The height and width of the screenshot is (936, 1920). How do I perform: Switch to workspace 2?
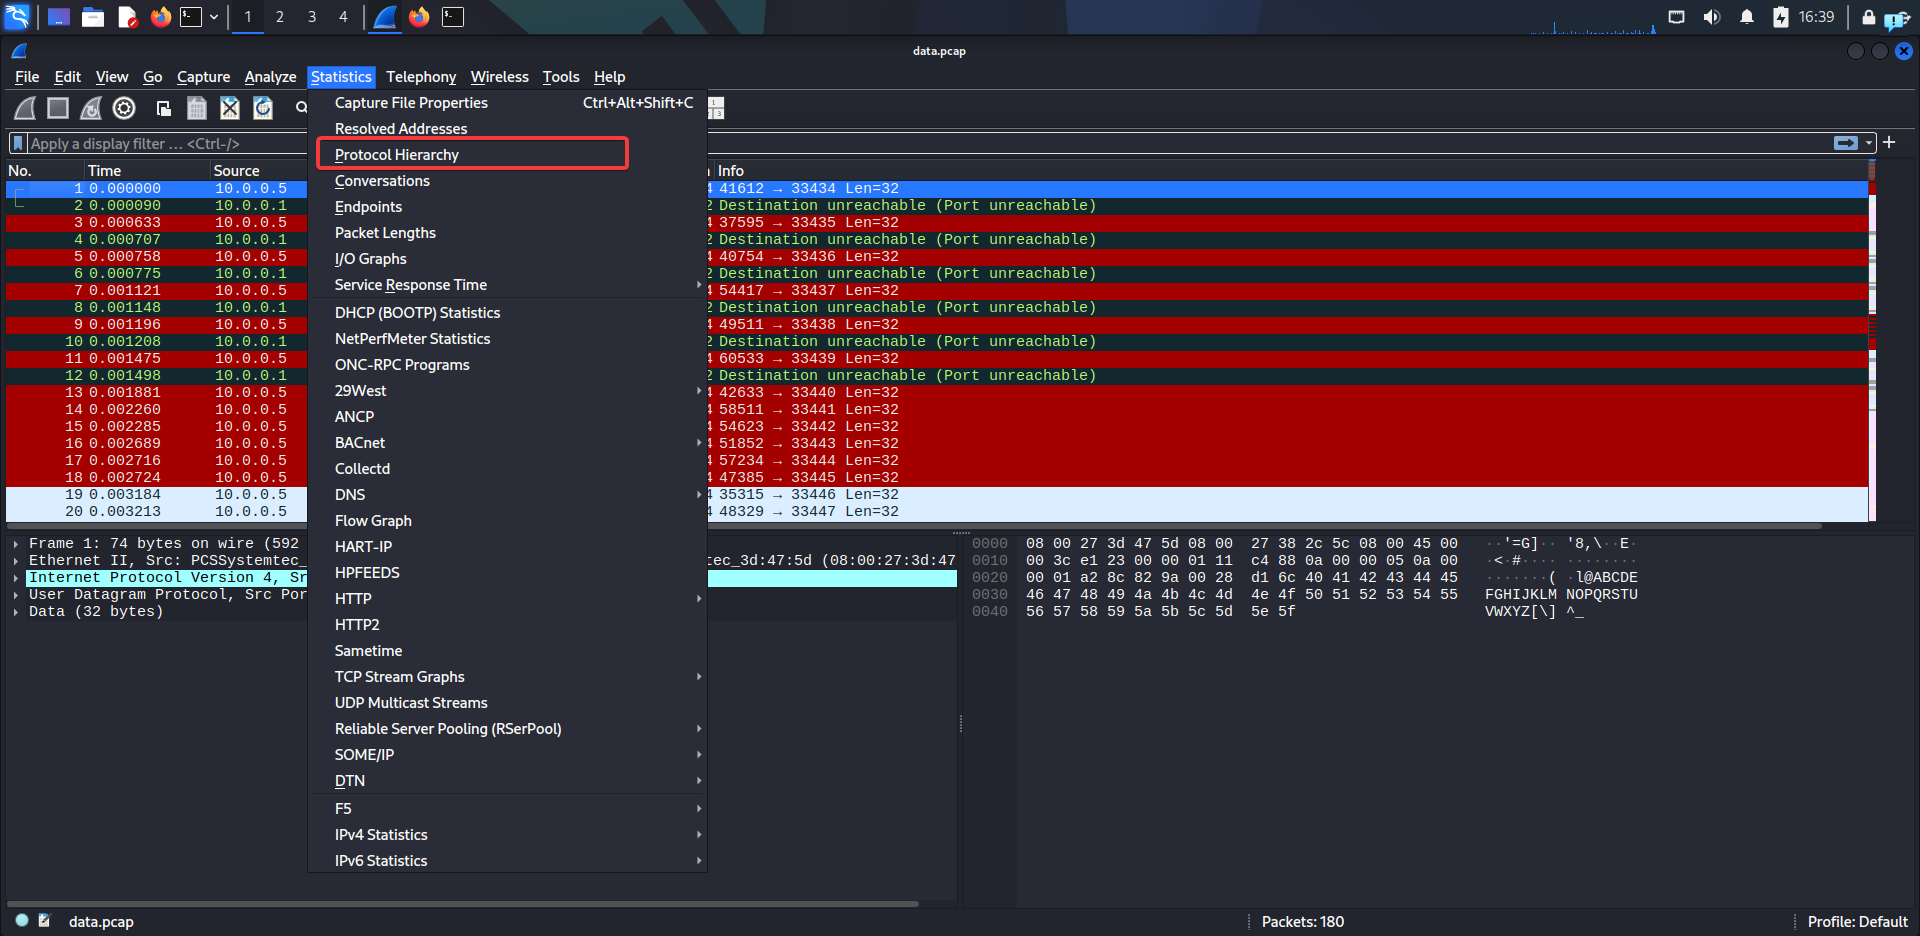(280, 17)
